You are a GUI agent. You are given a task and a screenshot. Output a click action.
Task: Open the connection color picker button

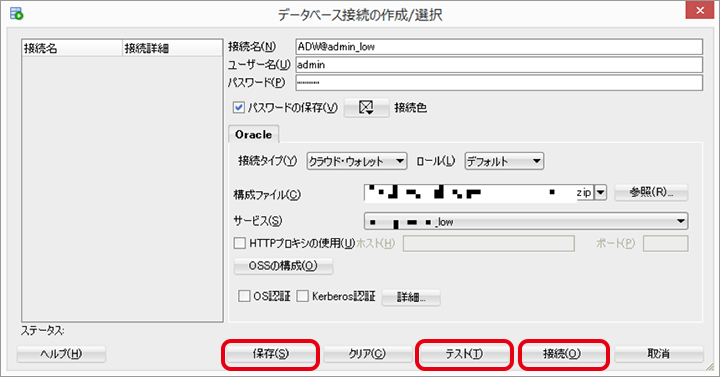tap(366, 108)
